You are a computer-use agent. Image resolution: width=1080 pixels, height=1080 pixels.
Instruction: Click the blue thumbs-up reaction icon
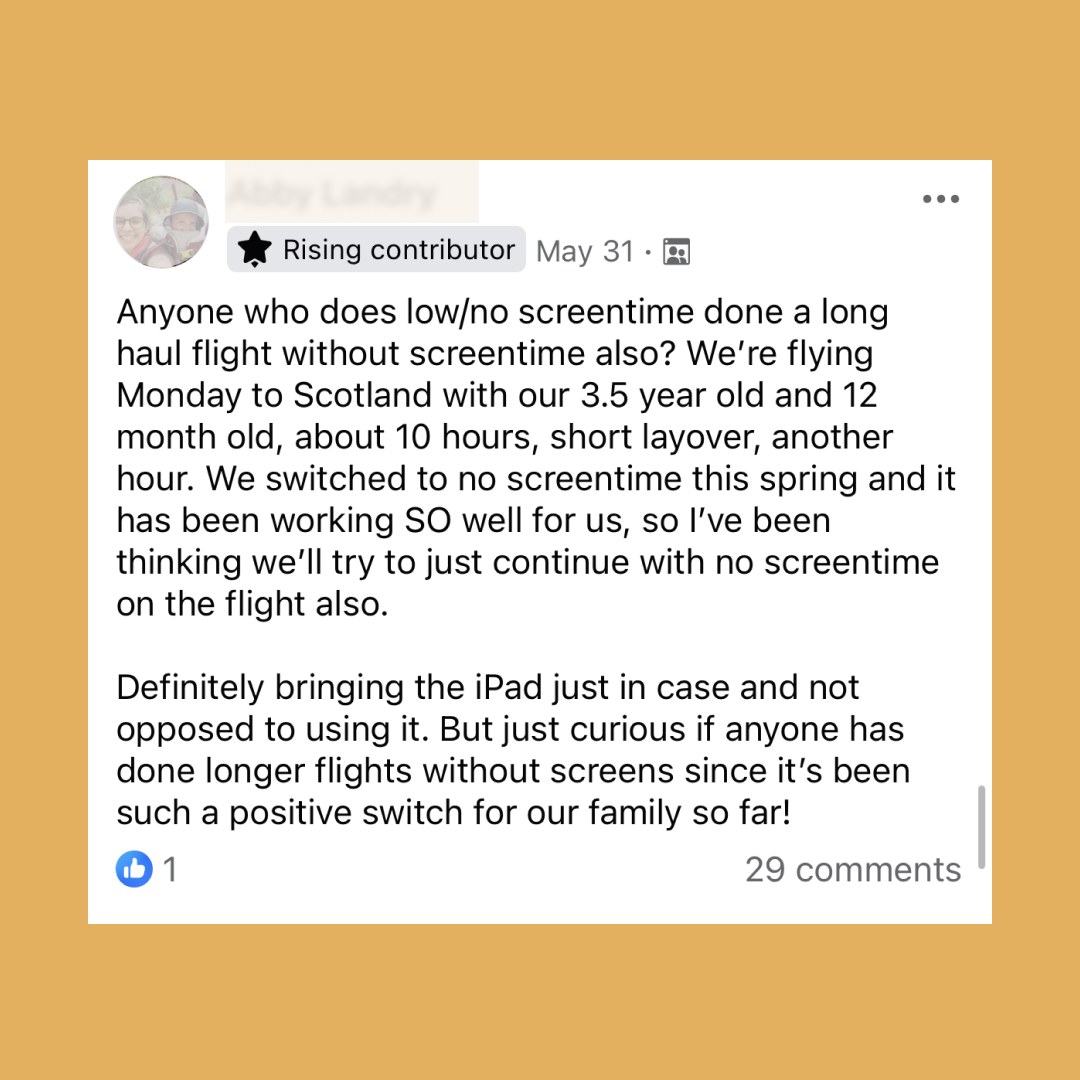(134, 869)
